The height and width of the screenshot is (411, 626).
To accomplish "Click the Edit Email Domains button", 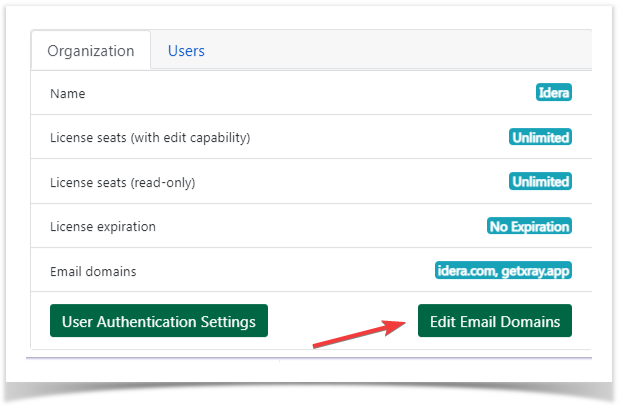I will 495,321.
